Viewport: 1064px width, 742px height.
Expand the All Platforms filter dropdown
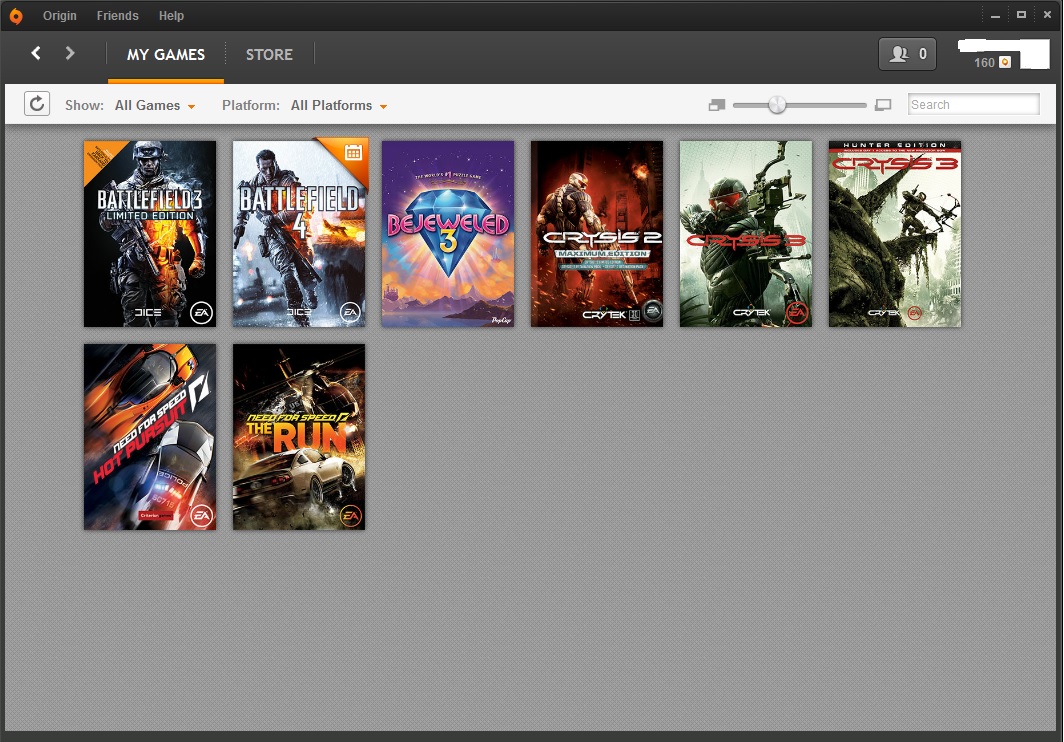[x=338, y=105]
